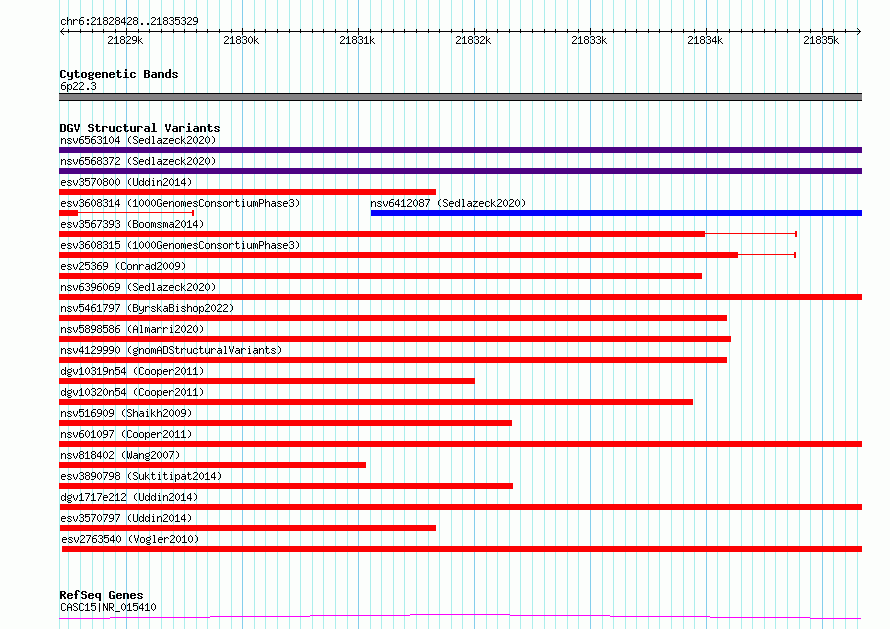Image resolution: width=890 pixels, height=629 pixels.
Task: Click the 21830k ruler tick label
Action: [241, 40]
